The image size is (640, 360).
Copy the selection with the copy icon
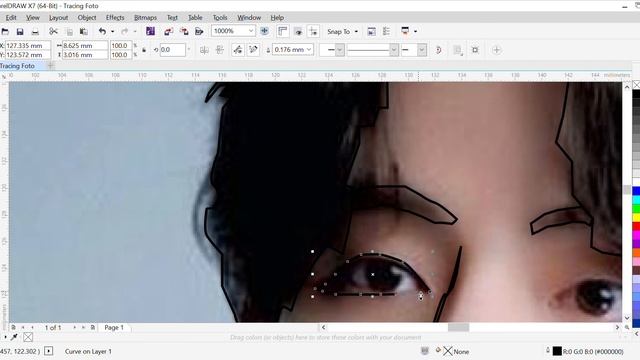pyautogui.click(x=69, y=31)
